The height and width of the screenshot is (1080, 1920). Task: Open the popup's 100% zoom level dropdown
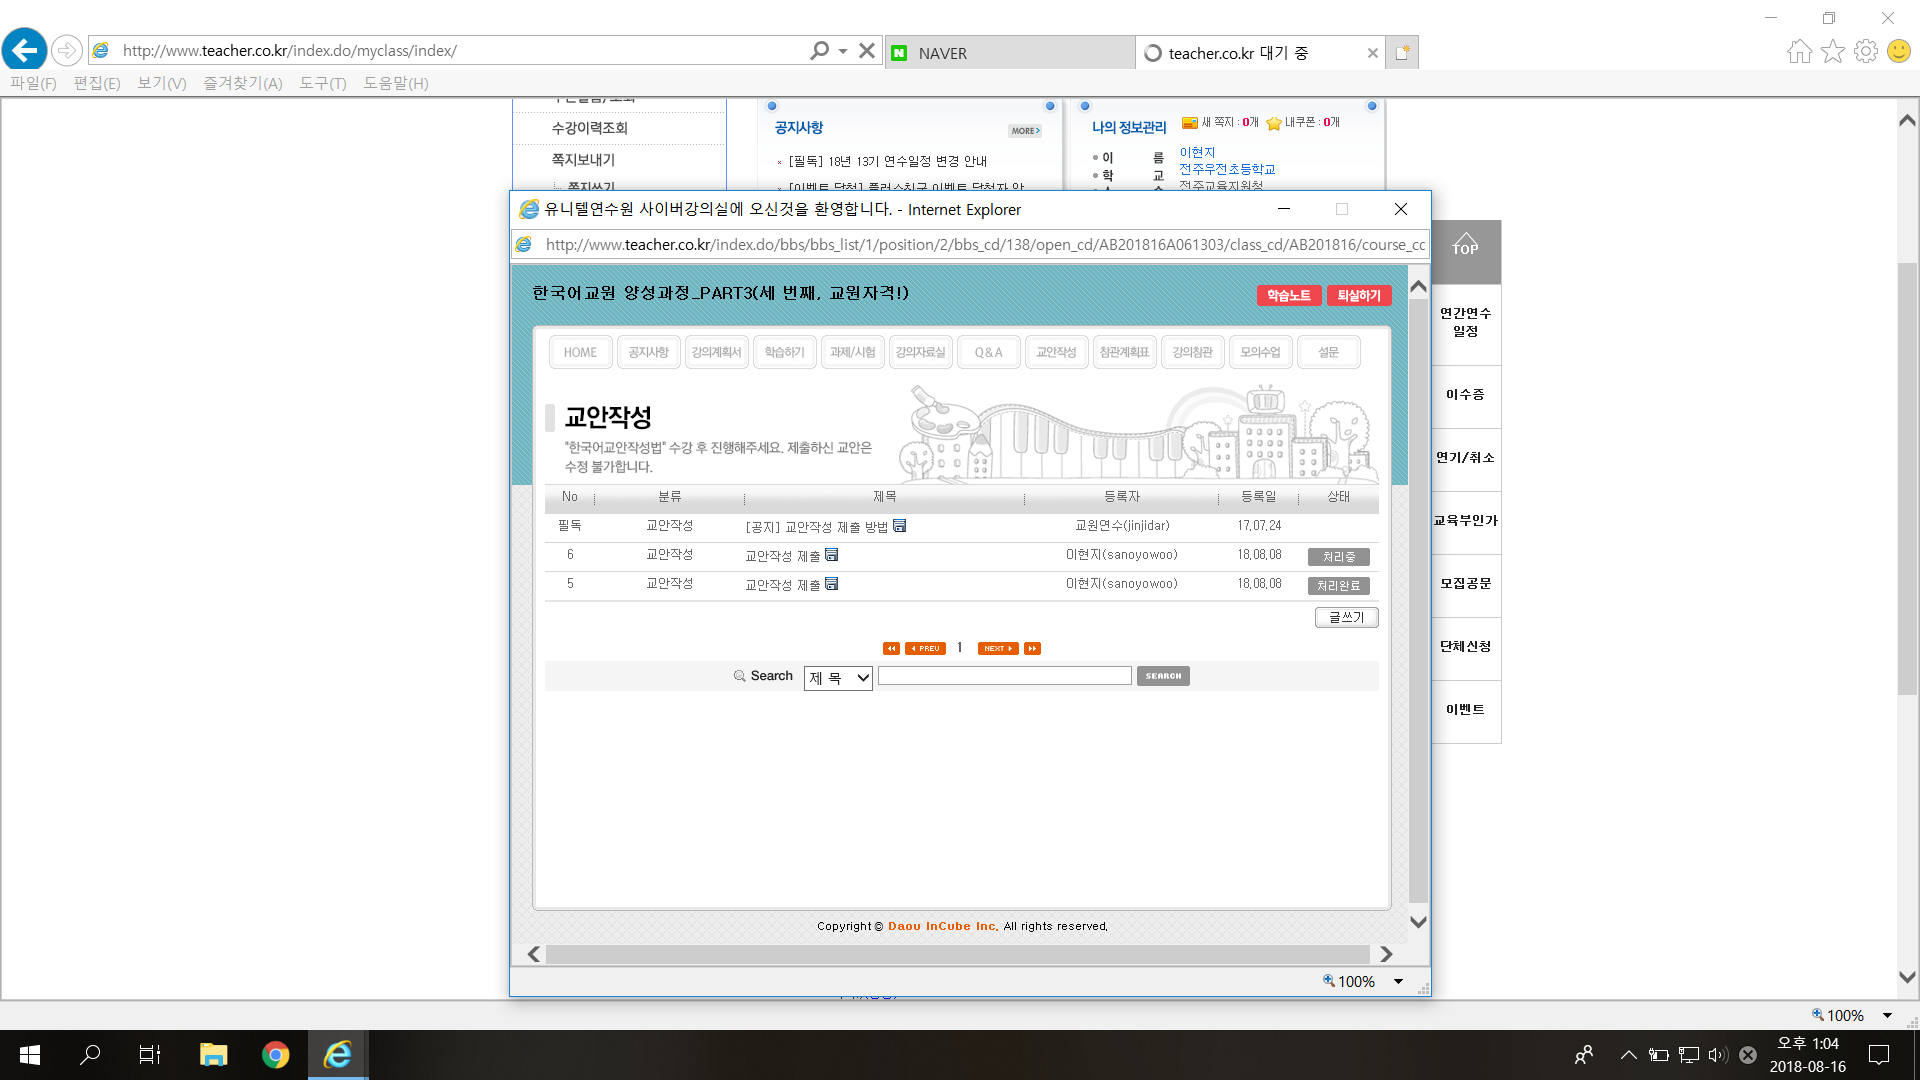pyautogui.click(x=1398, y=981)
